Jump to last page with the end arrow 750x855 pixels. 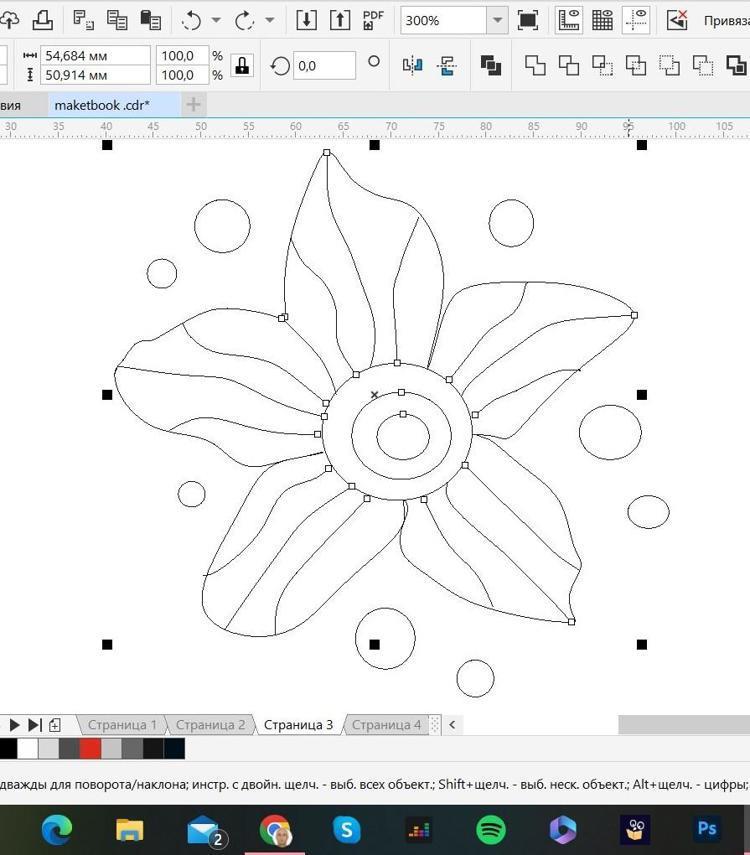pyautogui.click(x=34, y=725)
